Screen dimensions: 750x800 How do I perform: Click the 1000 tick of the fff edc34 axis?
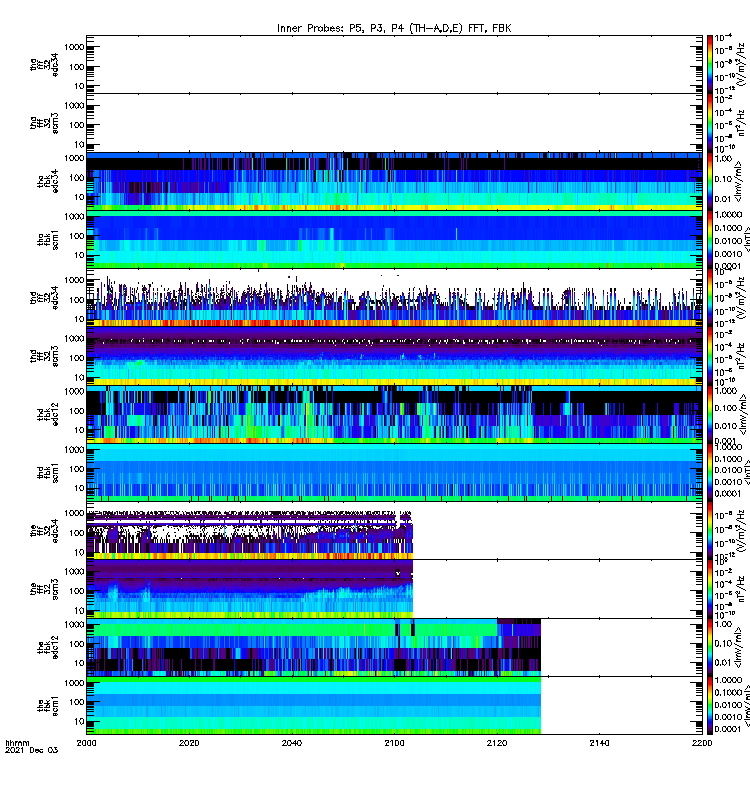74,513
